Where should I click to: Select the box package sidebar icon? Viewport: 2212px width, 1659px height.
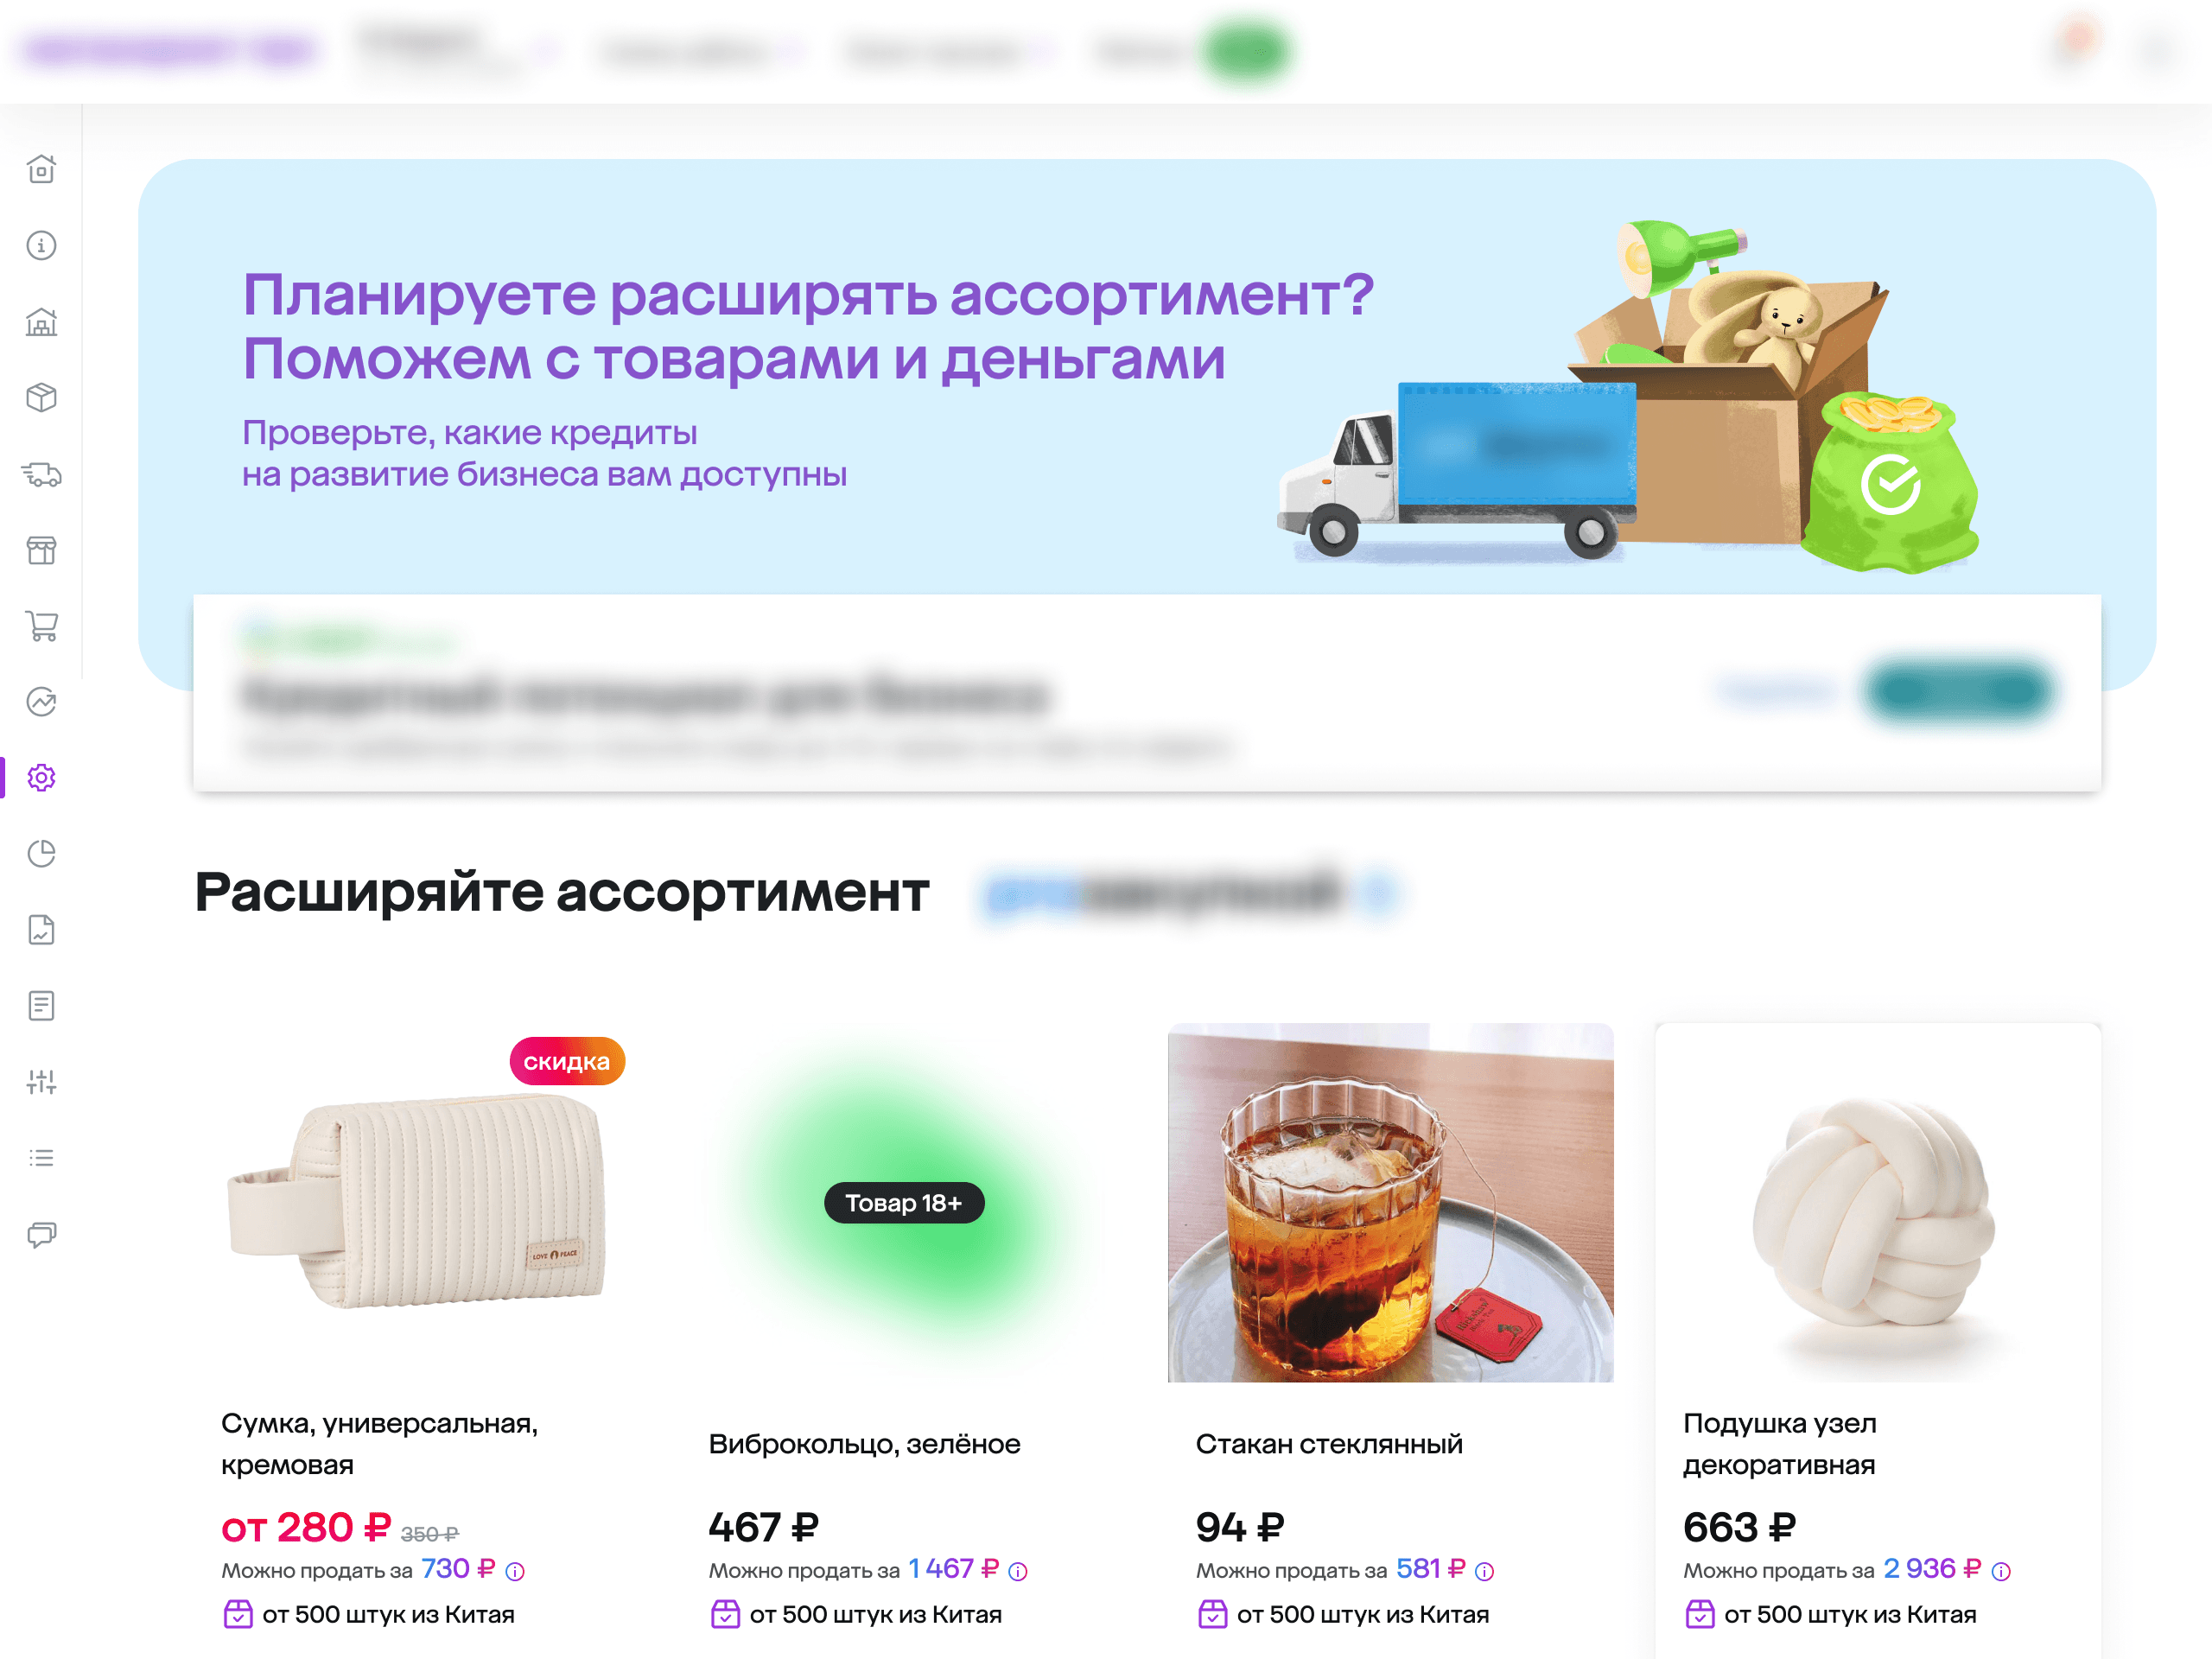pos(41,397)
